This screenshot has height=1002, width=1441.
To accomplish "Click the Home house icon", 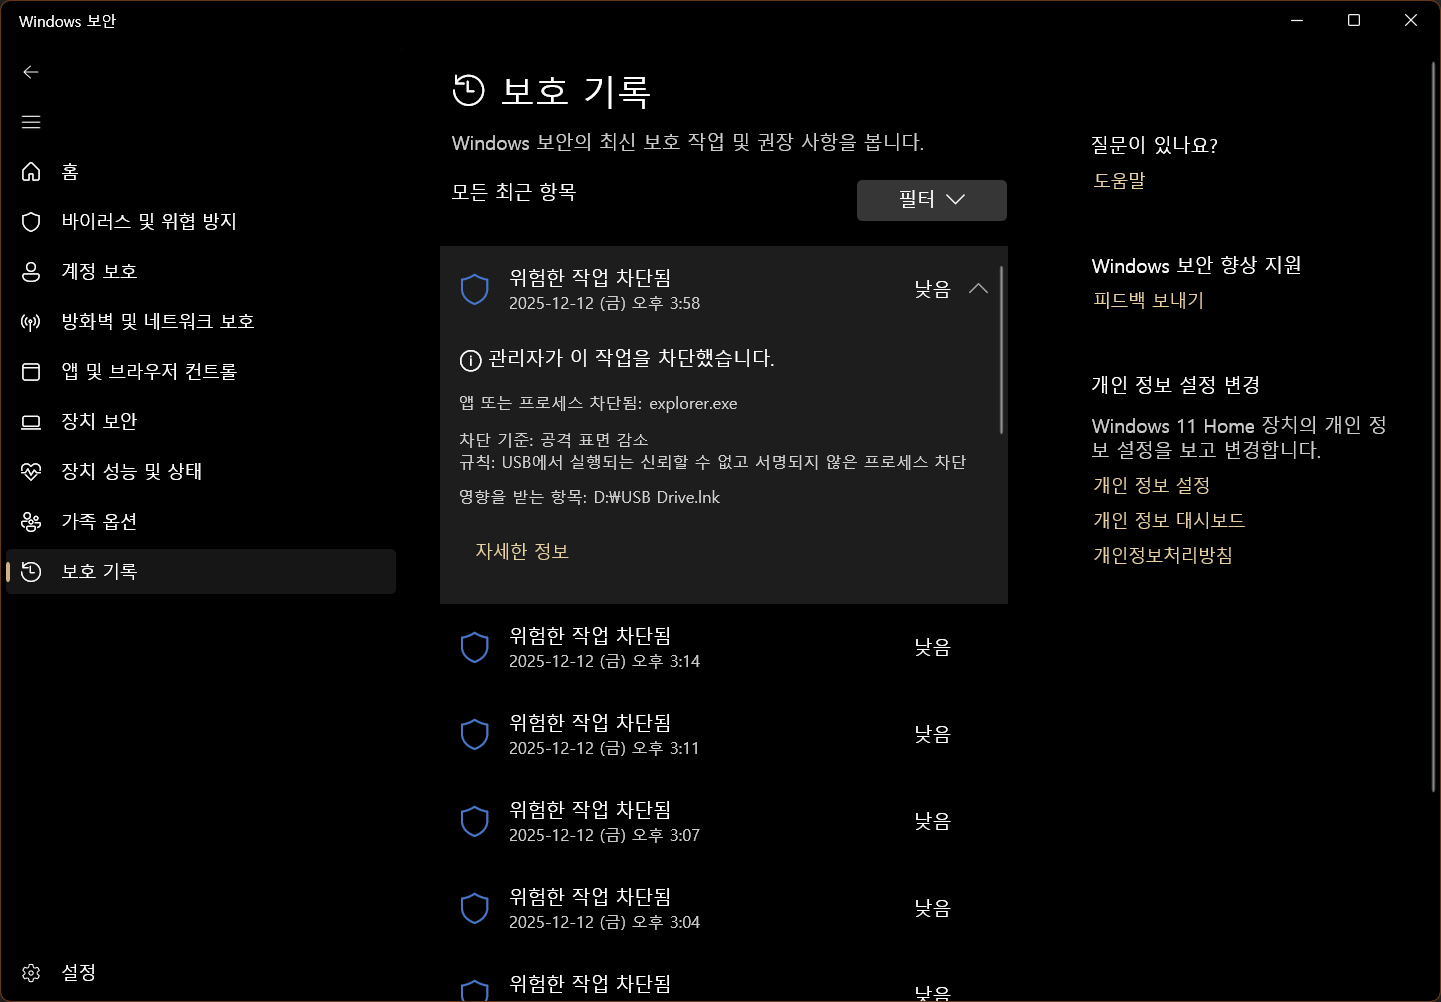I will point(31,172).
